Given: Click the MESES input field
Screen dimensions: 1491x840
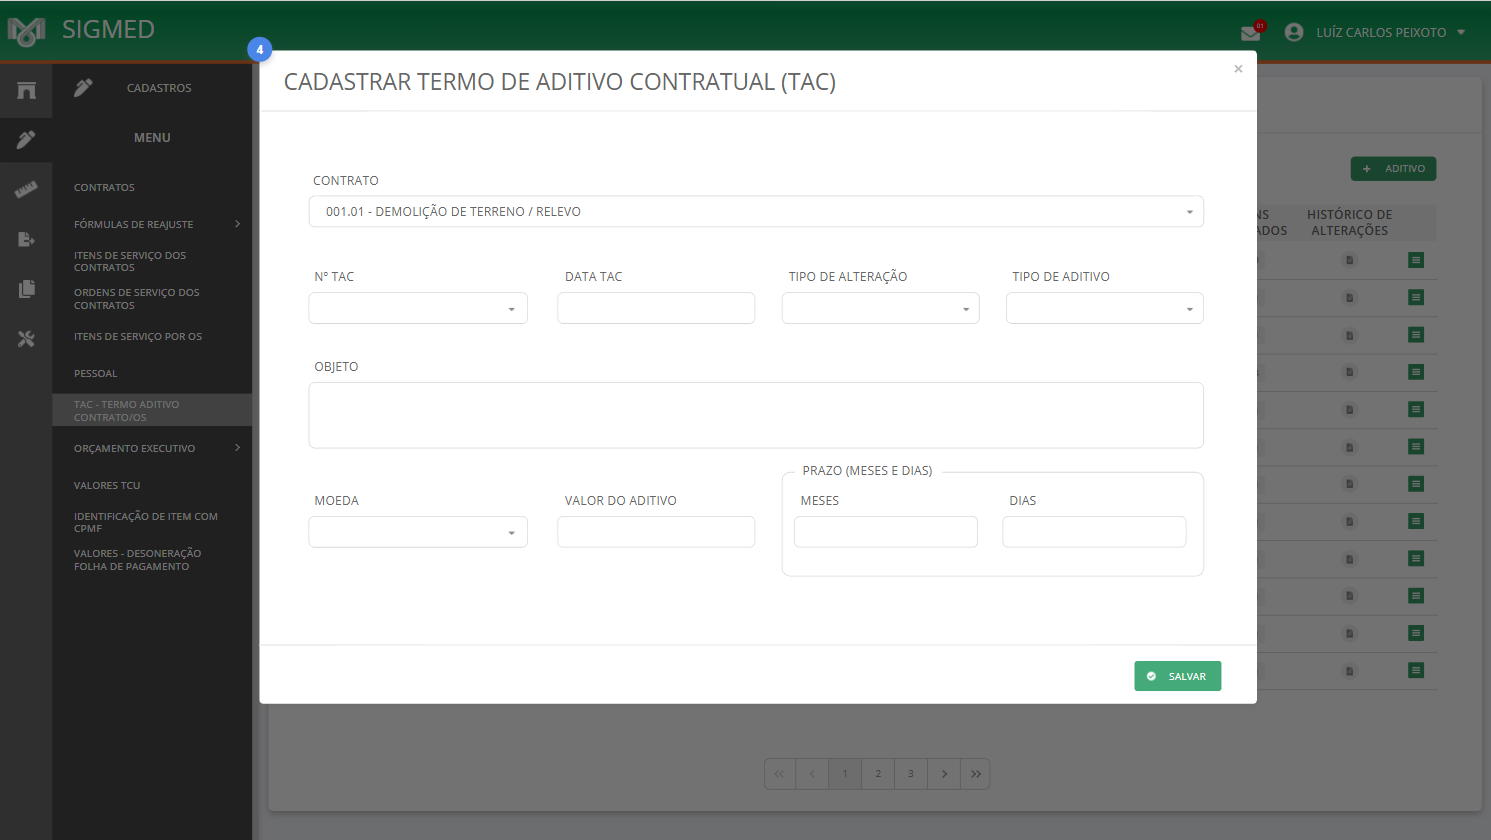Looking at the screenshot, I should (886, 532).
